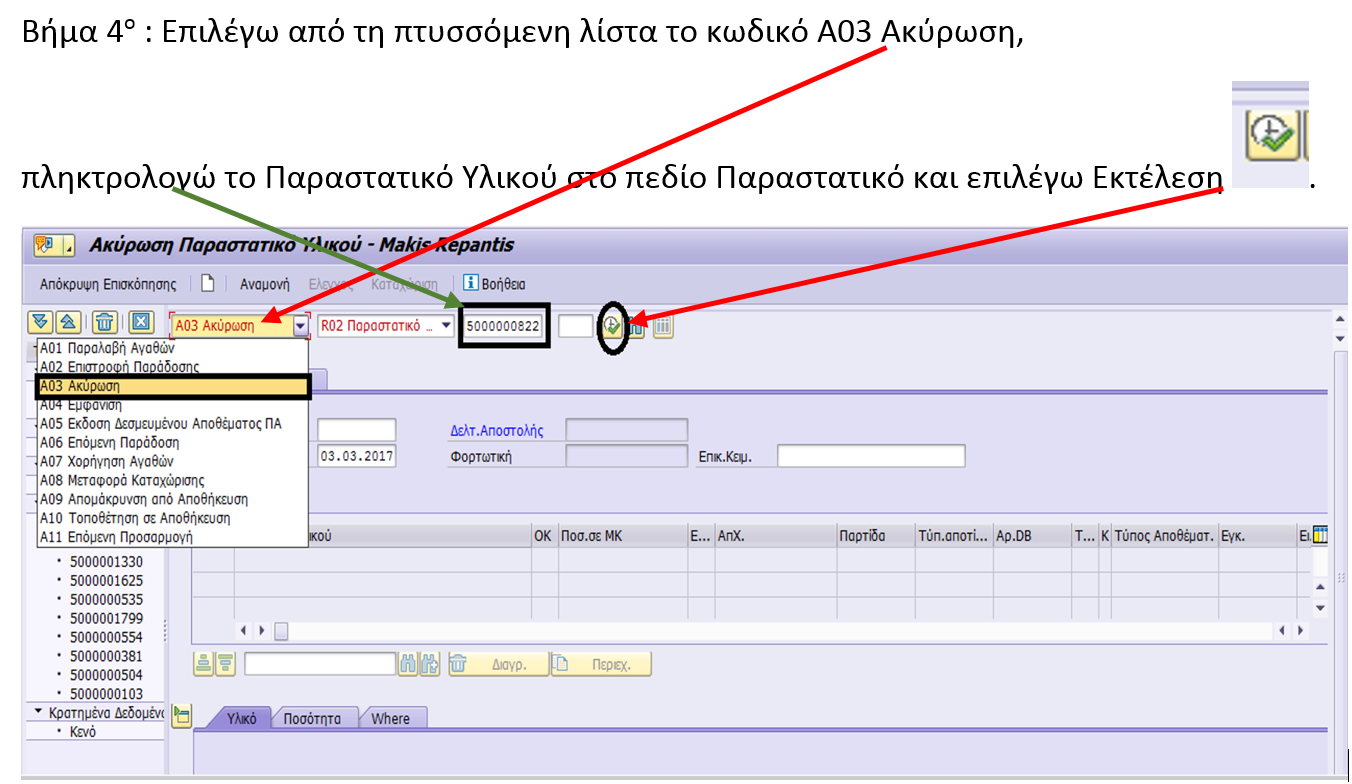Select A05 Έκδοση Δεσμευμένου Αποθέματος ΠΑ
Image resolution: width=1352 pixels, height=784 pixels.
[170, 424]
